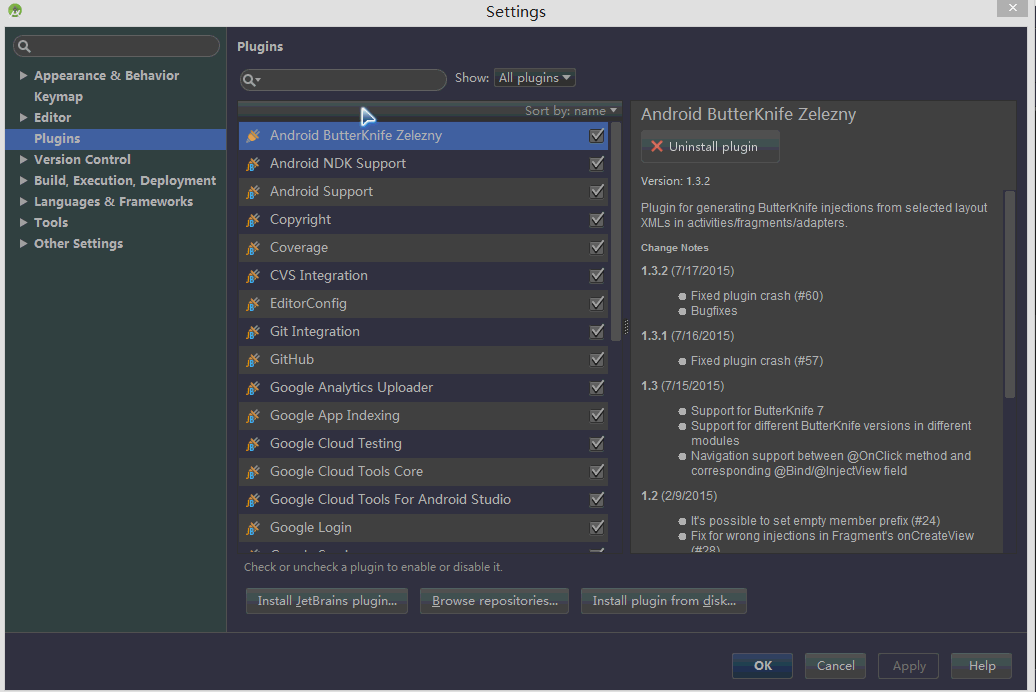Screen dimensions: 1036x692
Task: Expand the Editor settings arrow
Action: [23, 118]
